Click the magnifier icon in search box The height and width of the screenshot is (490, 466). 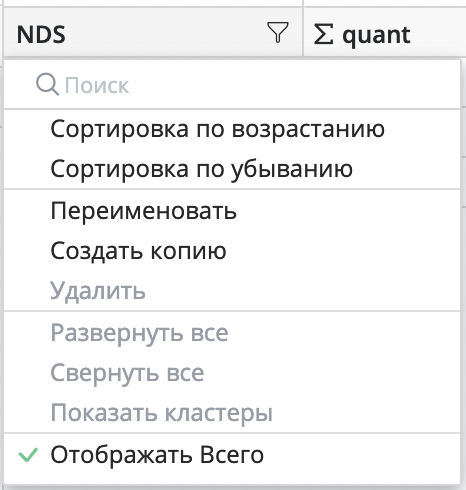47,85
